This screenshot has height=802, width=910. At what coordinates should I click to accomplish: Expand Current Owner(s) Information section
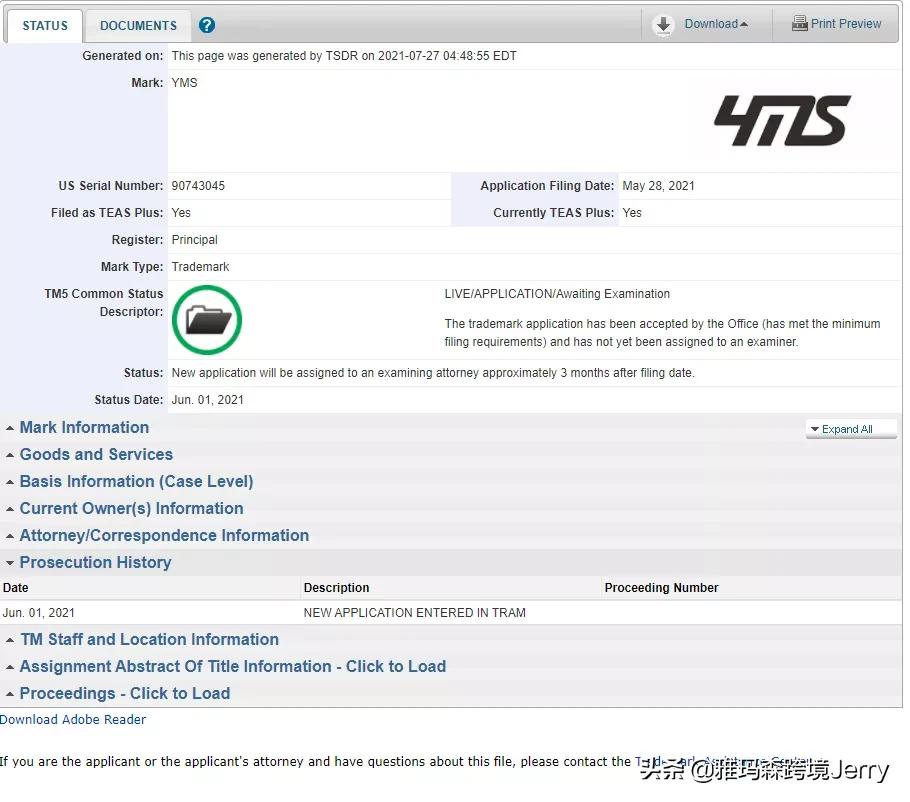[x=132, y=508]
